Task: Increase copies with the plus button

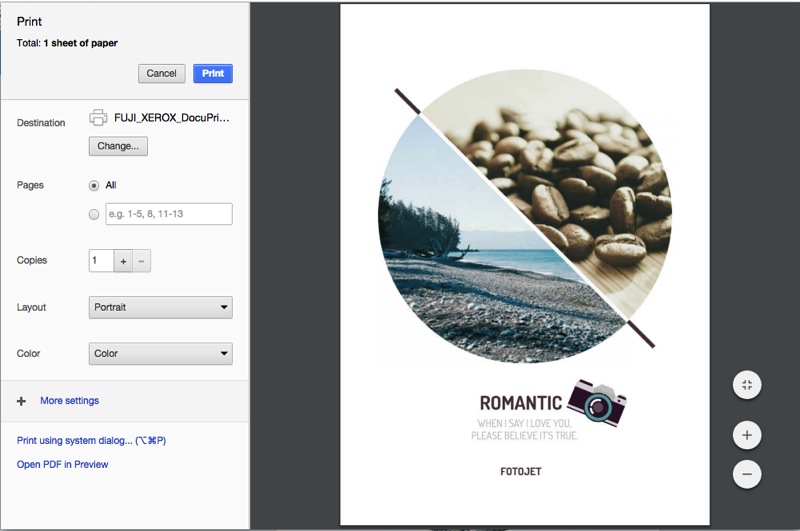Action: (x=123, y=261)
